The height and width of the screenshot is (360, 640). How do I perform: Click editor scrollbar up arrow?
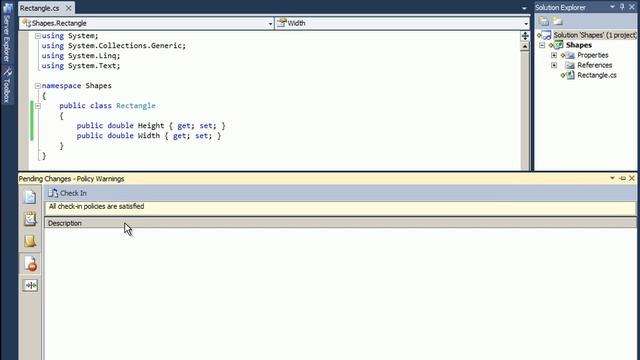point(525,47)
